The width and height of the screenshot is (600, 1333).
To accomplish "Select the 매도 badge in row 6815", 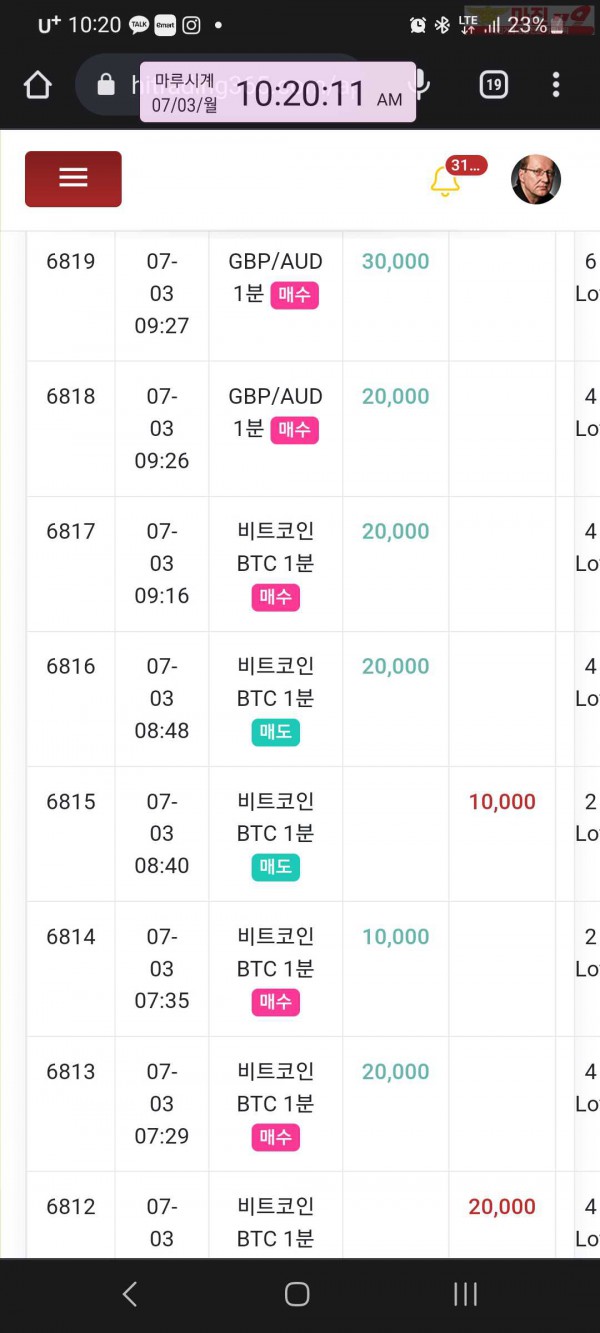I will coord(275,867).
